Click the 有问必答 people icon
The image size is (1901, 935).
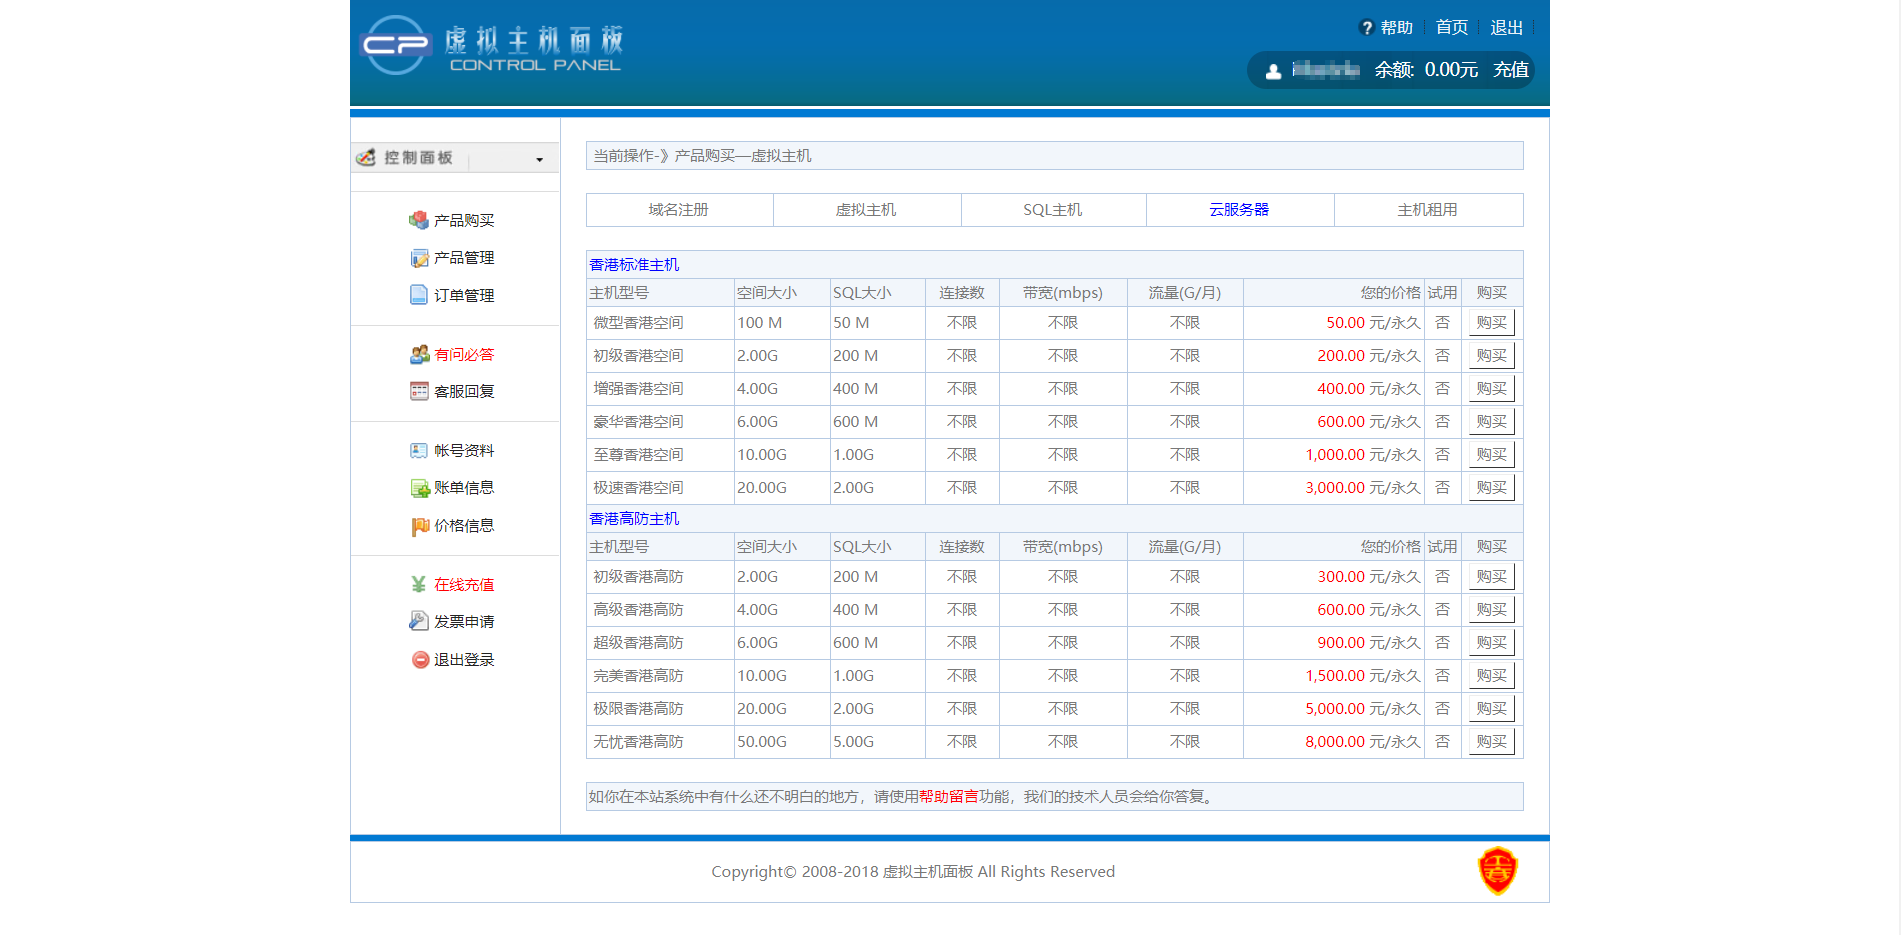point(419,354)
